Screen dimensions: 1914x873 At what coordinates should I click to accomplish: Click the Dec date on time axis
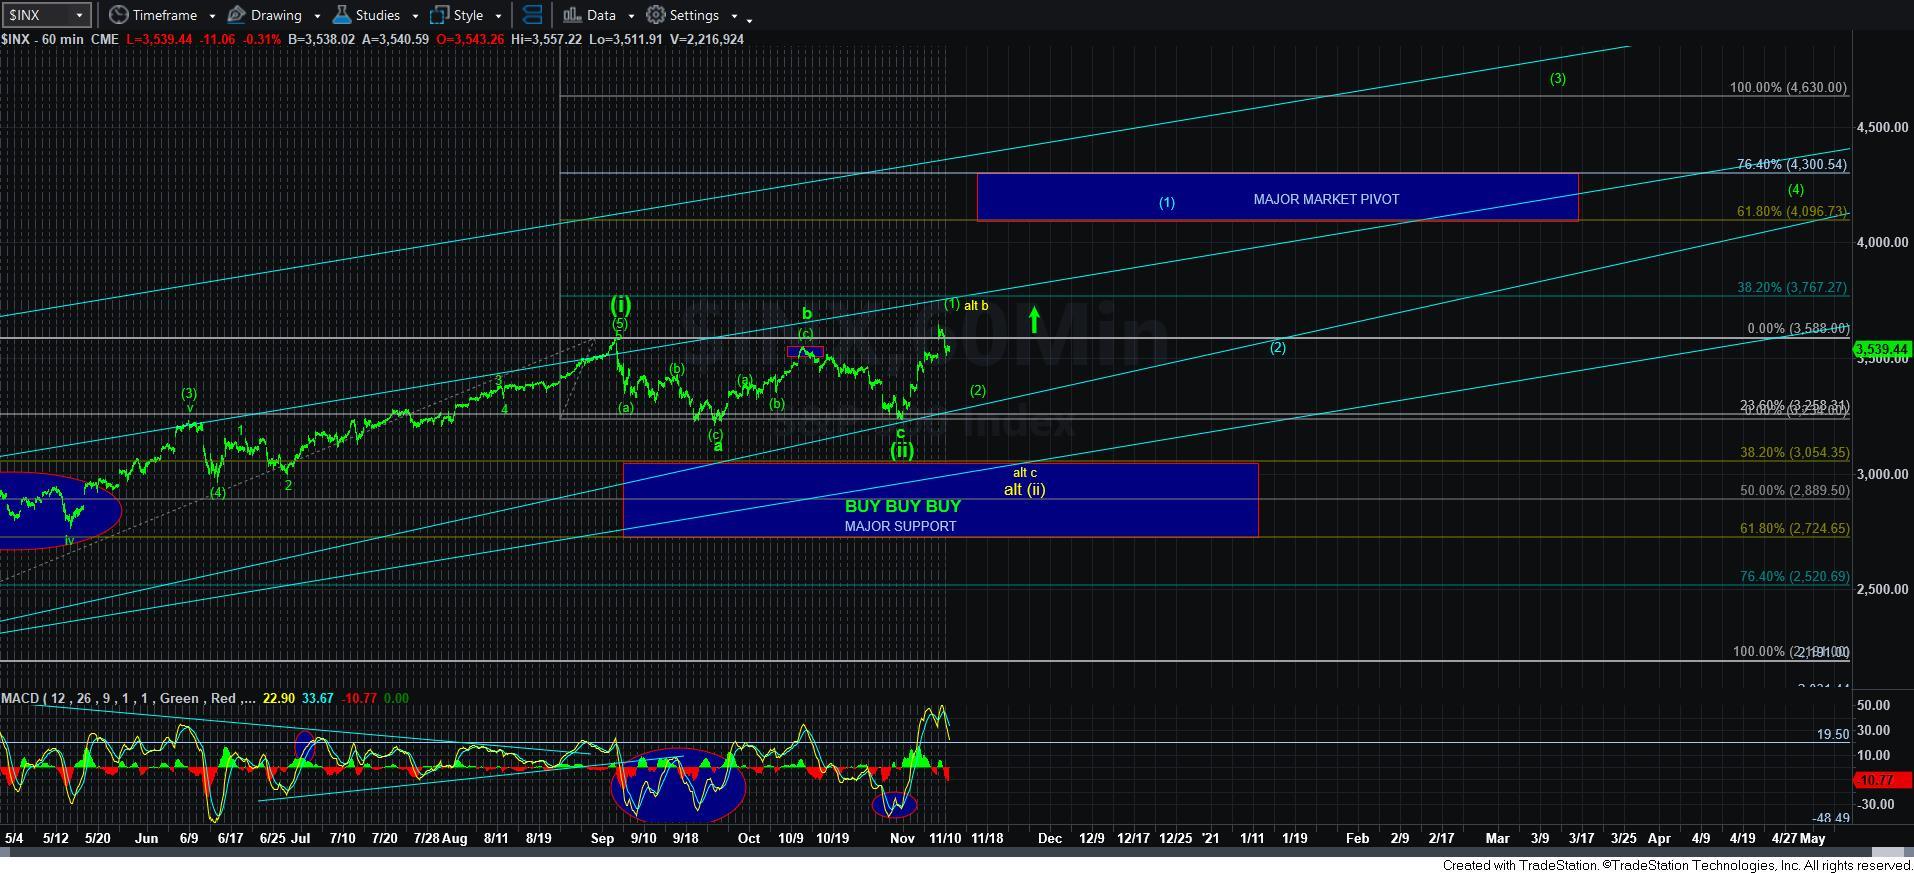[x=1049, y=838]
